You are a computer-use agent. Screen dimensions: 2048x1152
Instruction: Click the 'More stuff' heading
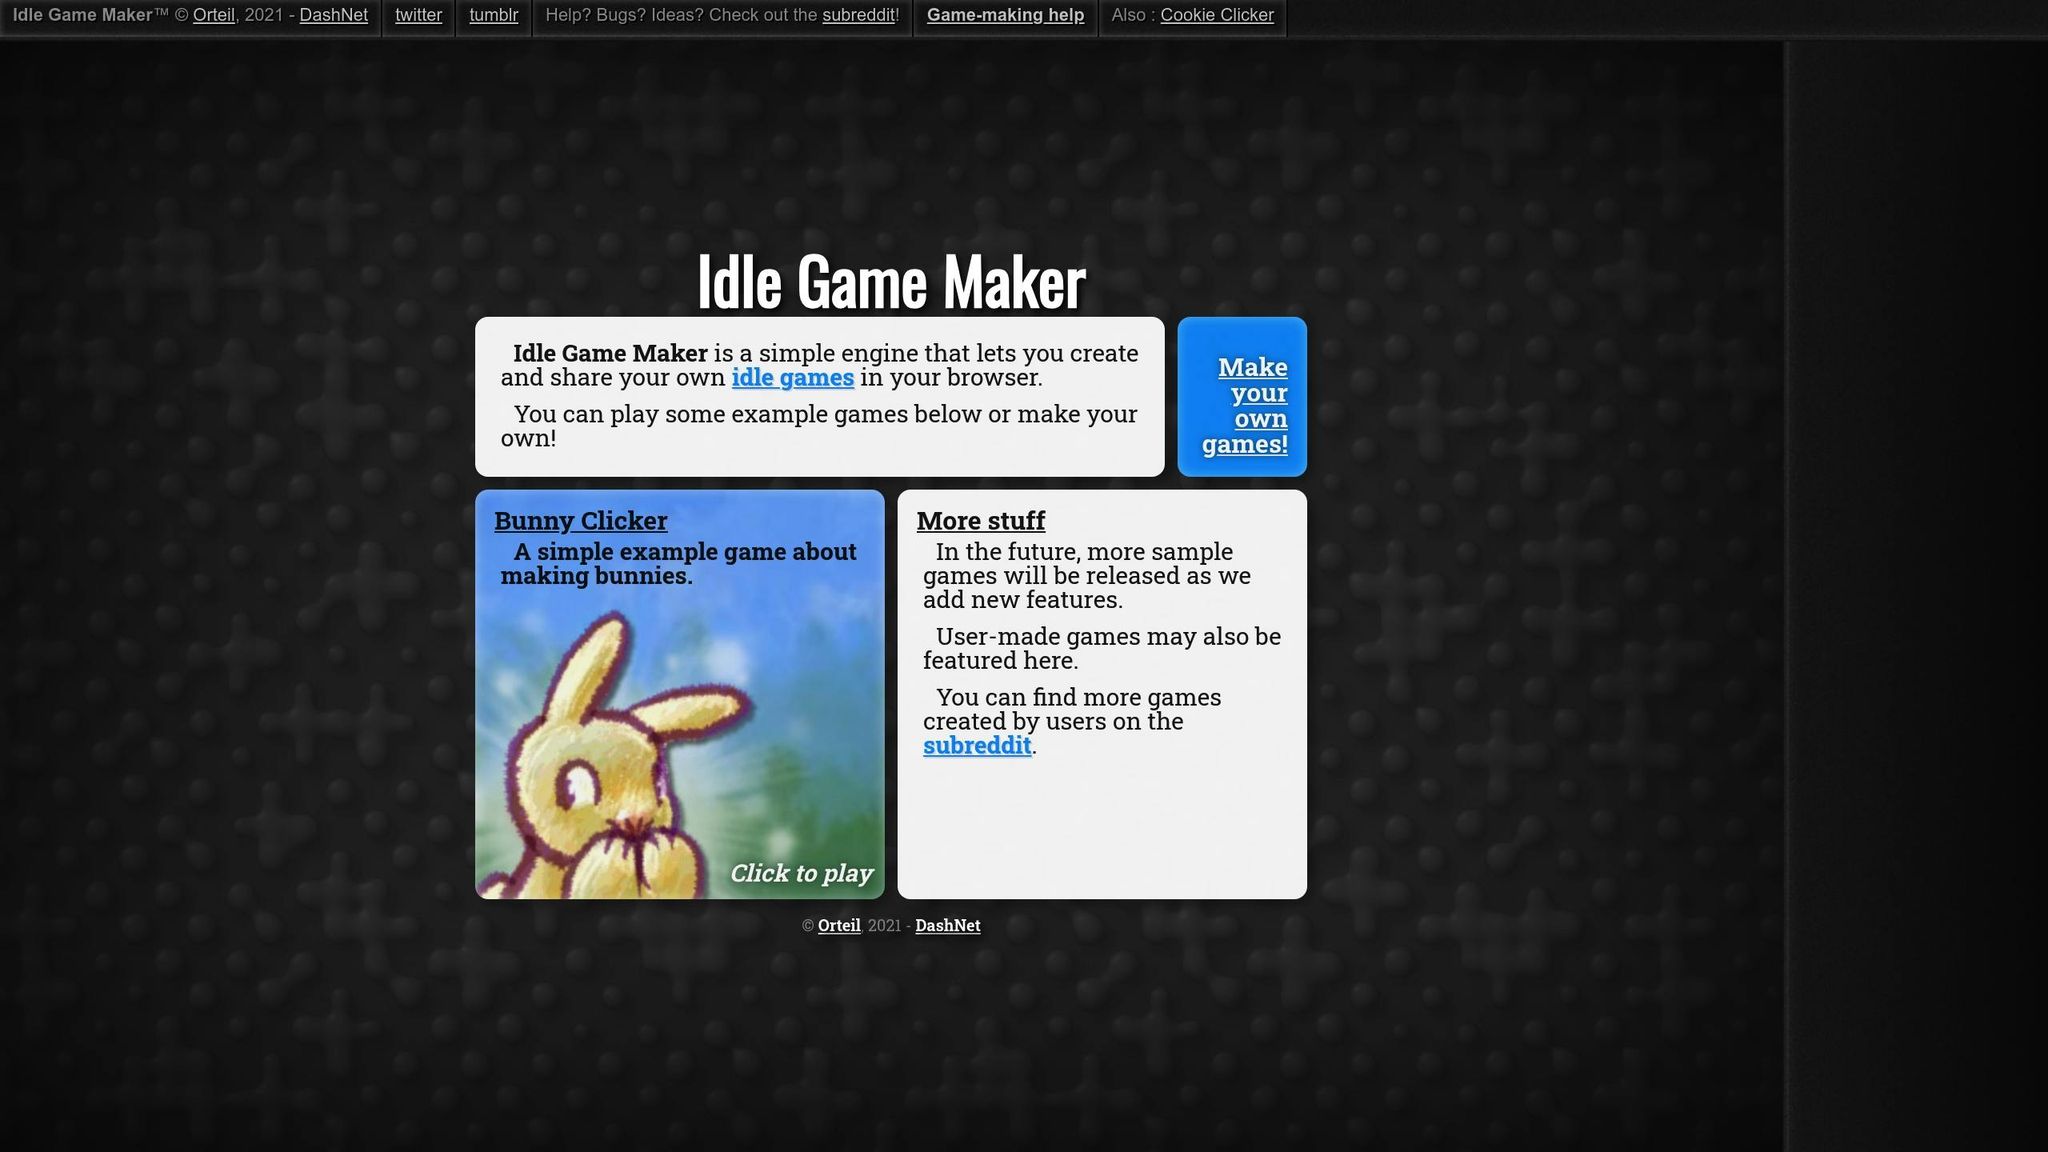point(980,521)
